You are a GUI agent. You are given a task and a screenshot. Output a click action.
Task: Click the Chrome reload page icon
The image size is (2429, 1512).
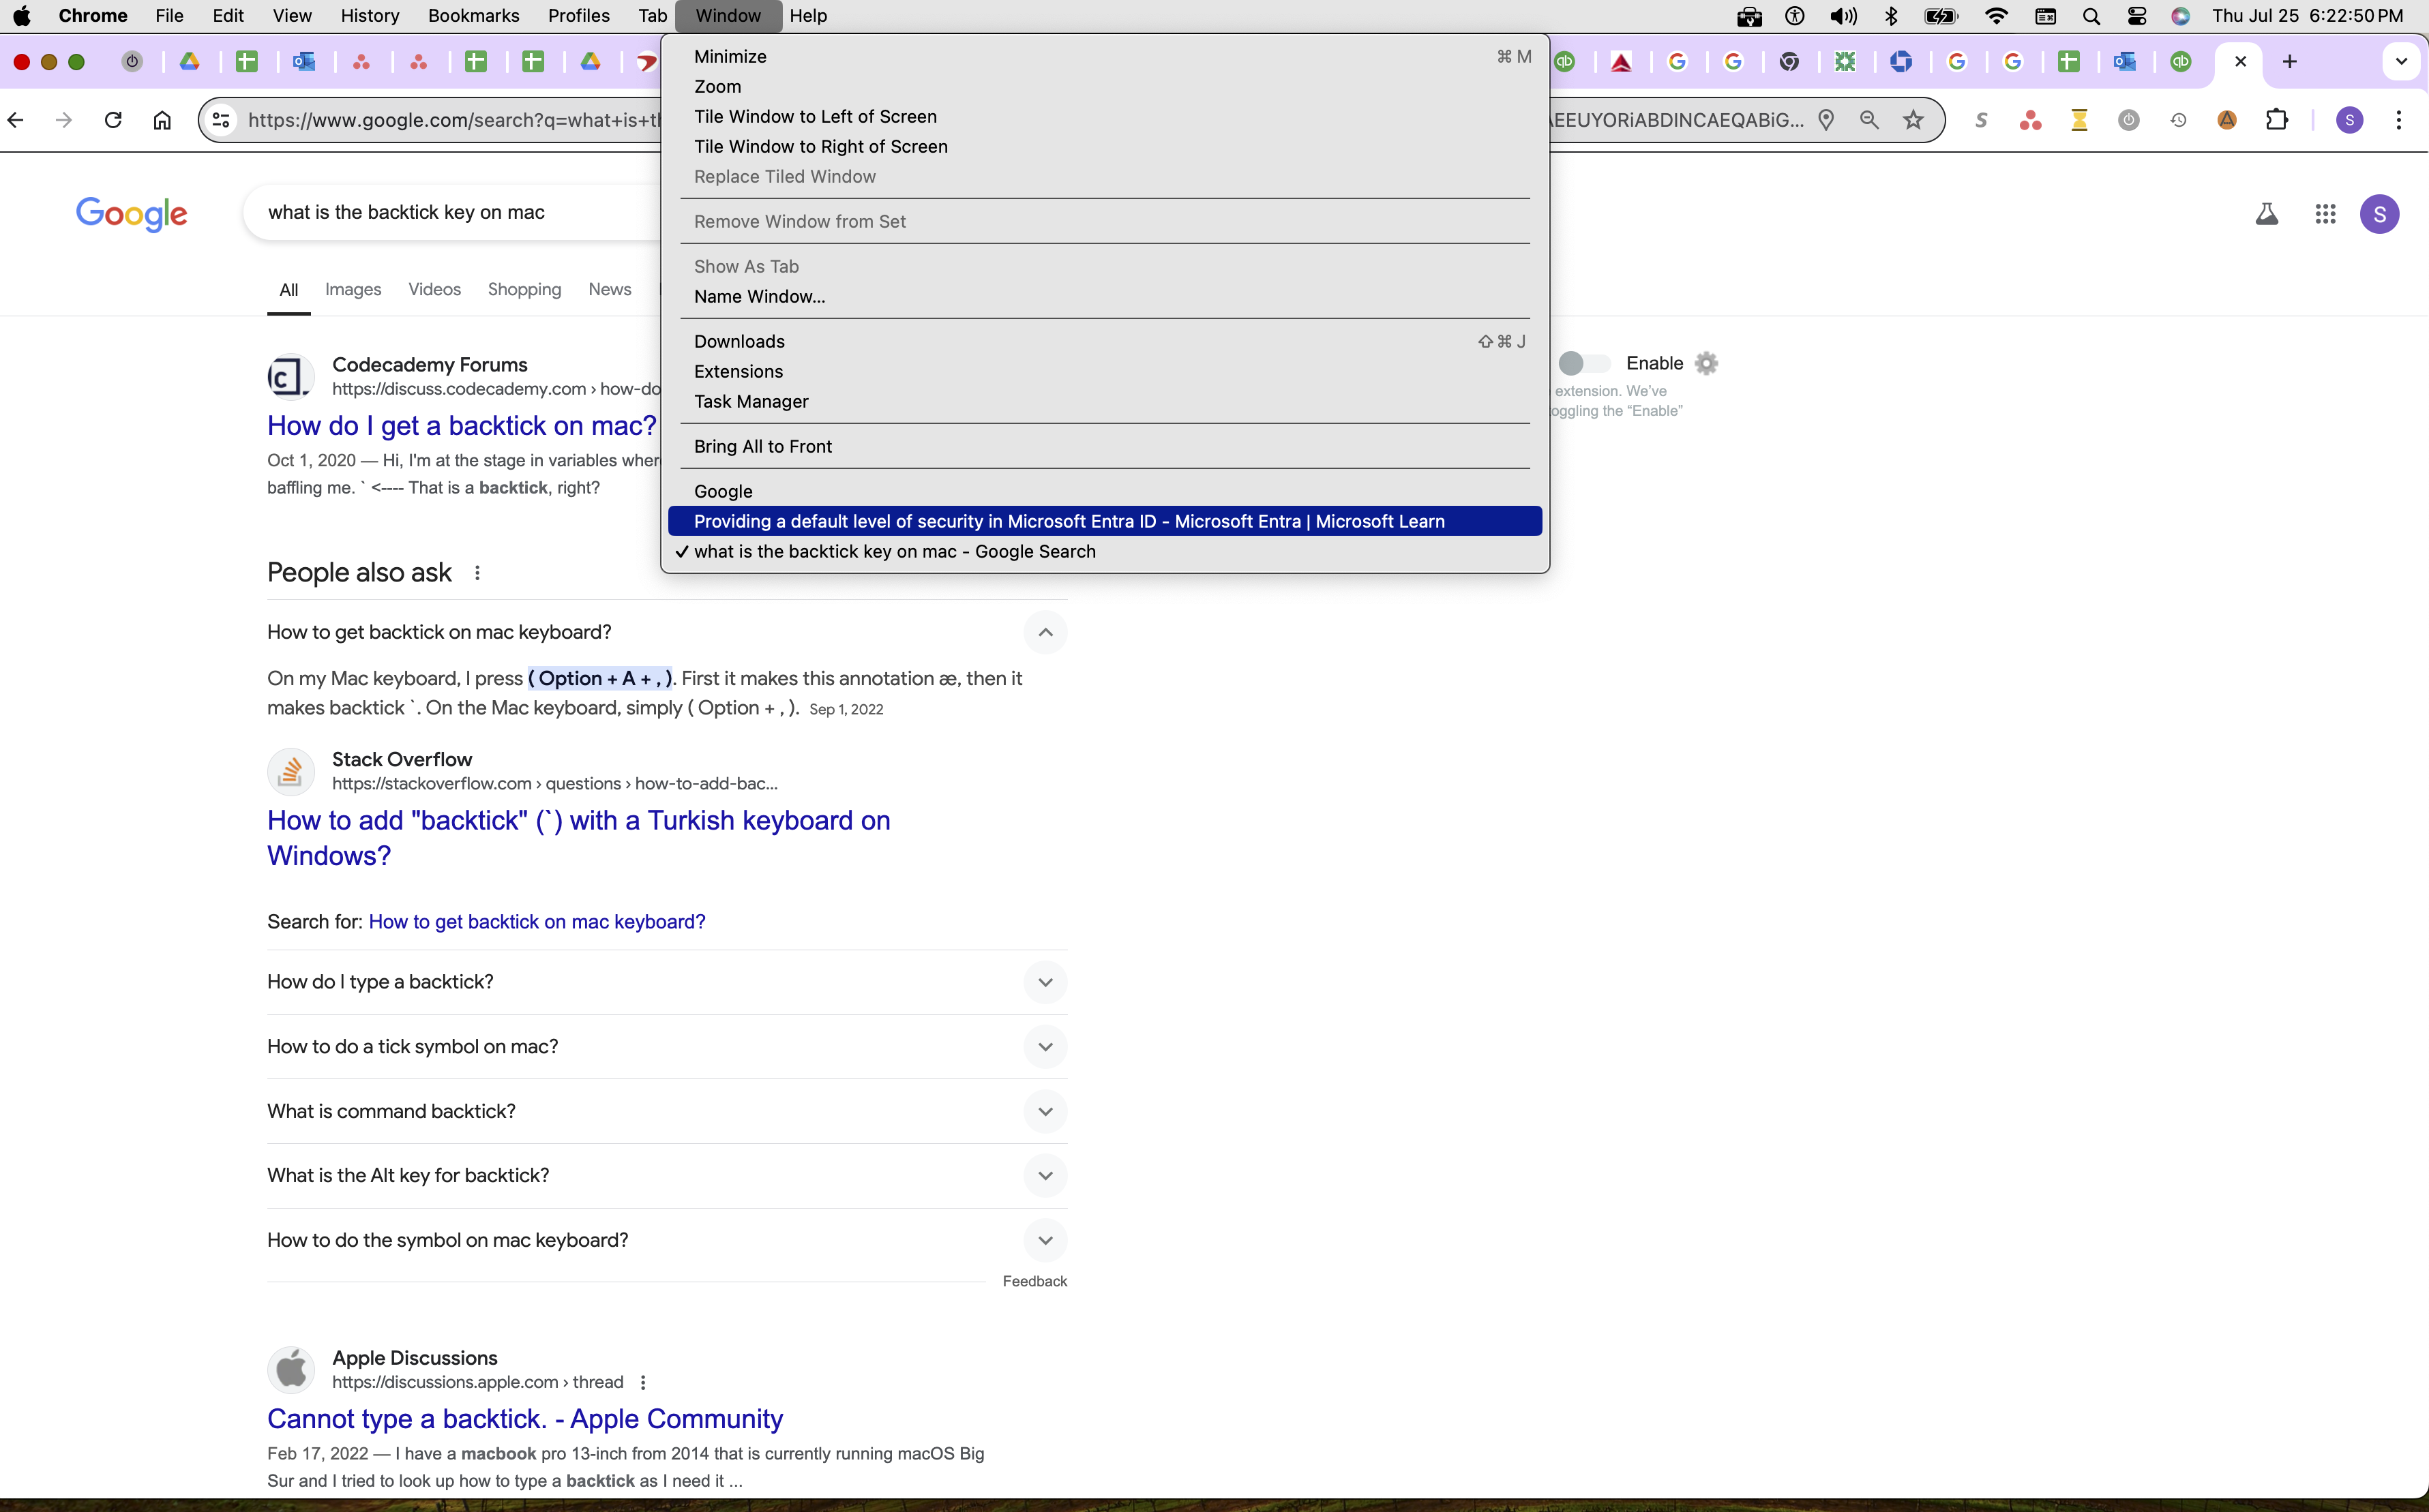pyautogui.click(x=113, y=120)
